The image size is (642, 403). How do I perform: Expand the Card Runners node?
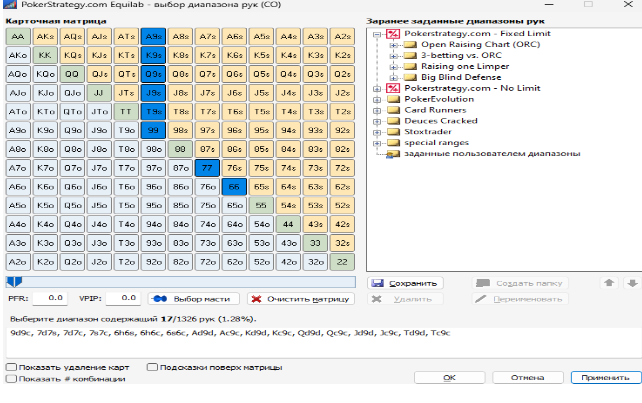[377, 111]
